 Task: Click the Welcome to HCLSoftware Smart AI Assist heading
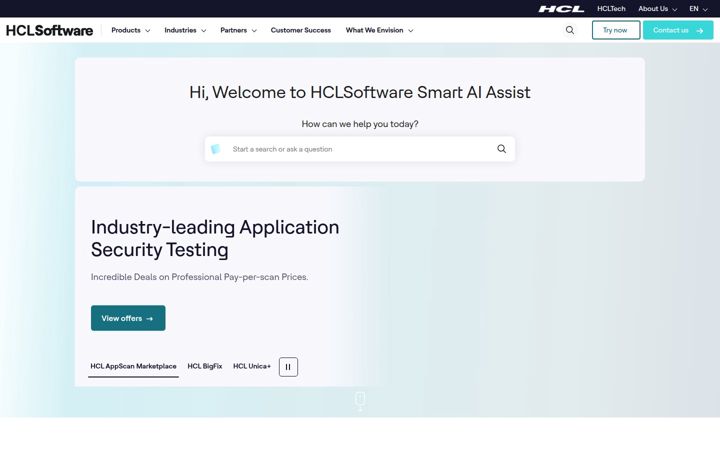(360, 92)
